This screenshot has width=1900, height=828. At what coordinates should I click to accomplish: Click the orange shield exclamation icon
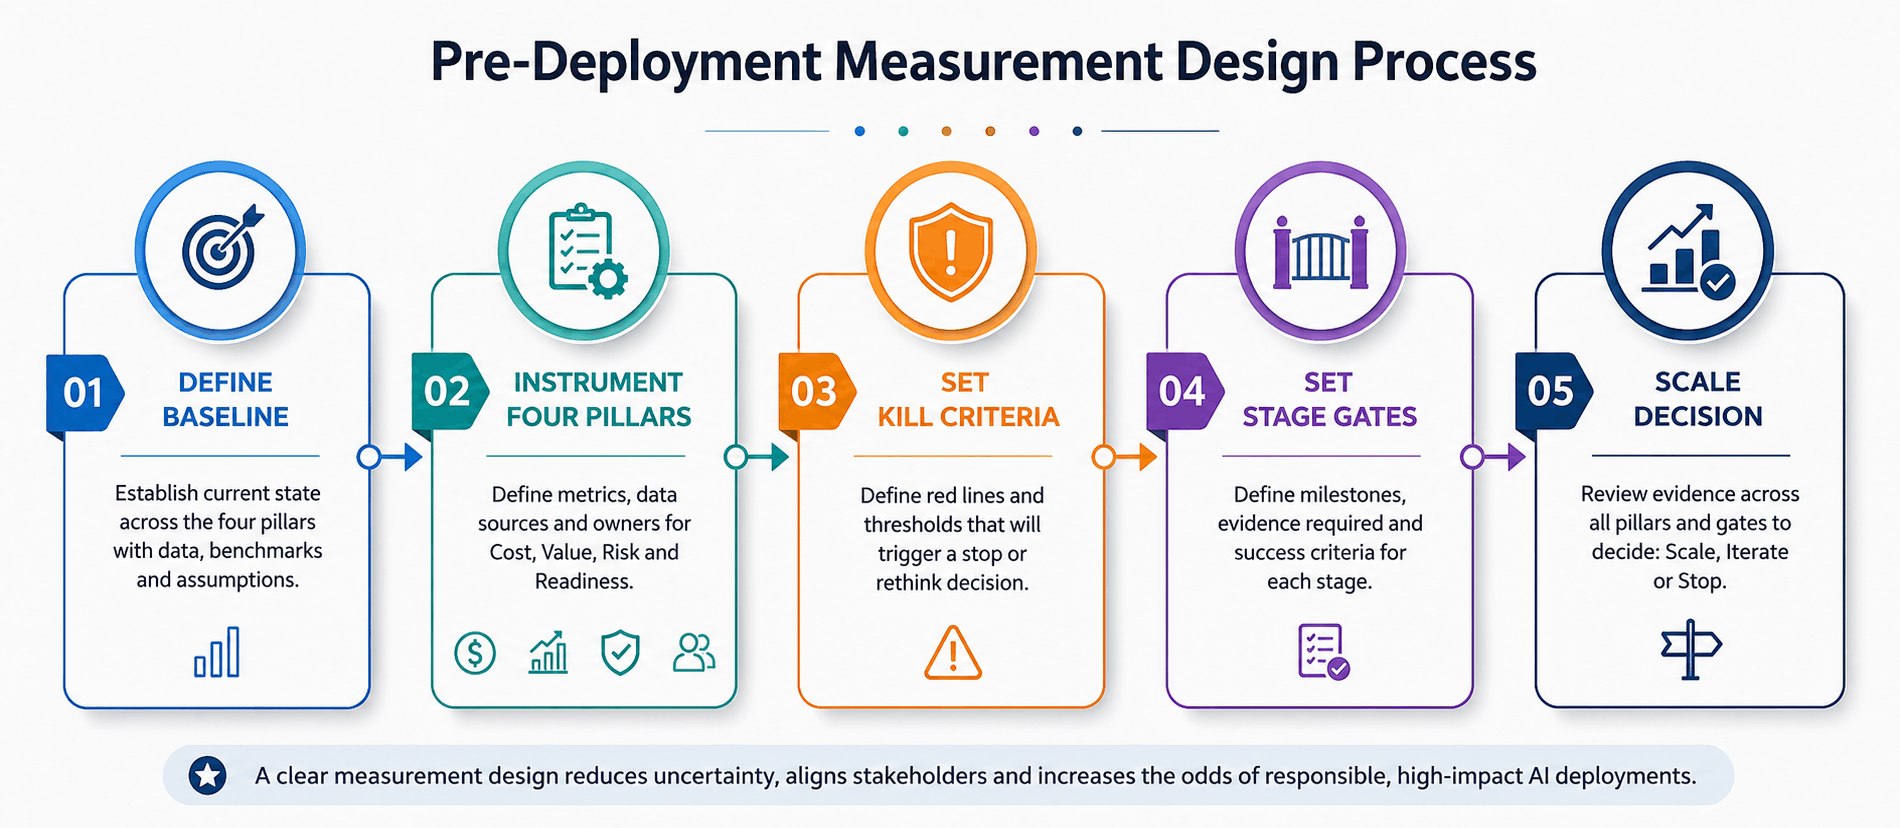pos(950,252)
